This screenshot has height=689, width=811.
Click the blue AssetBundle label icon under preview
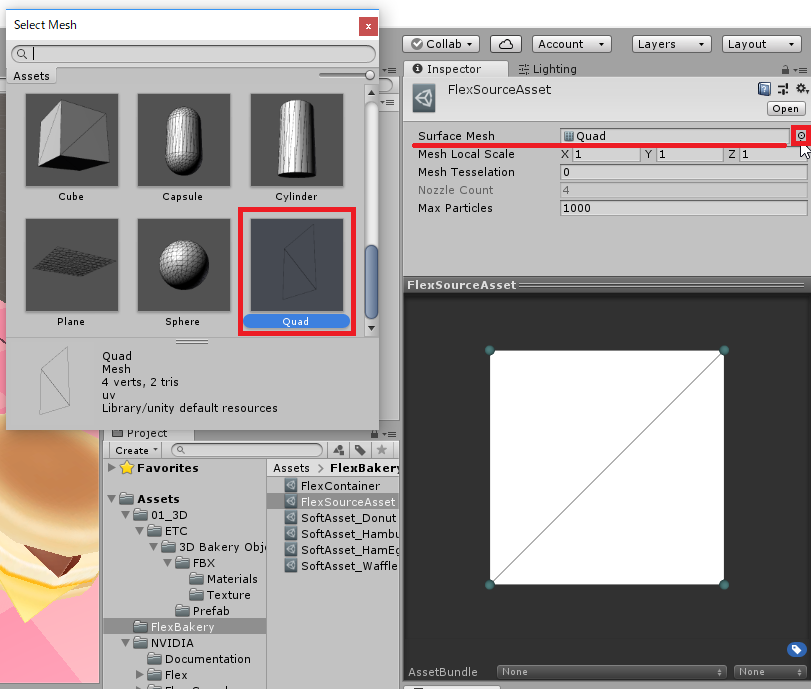coord(797,649)
